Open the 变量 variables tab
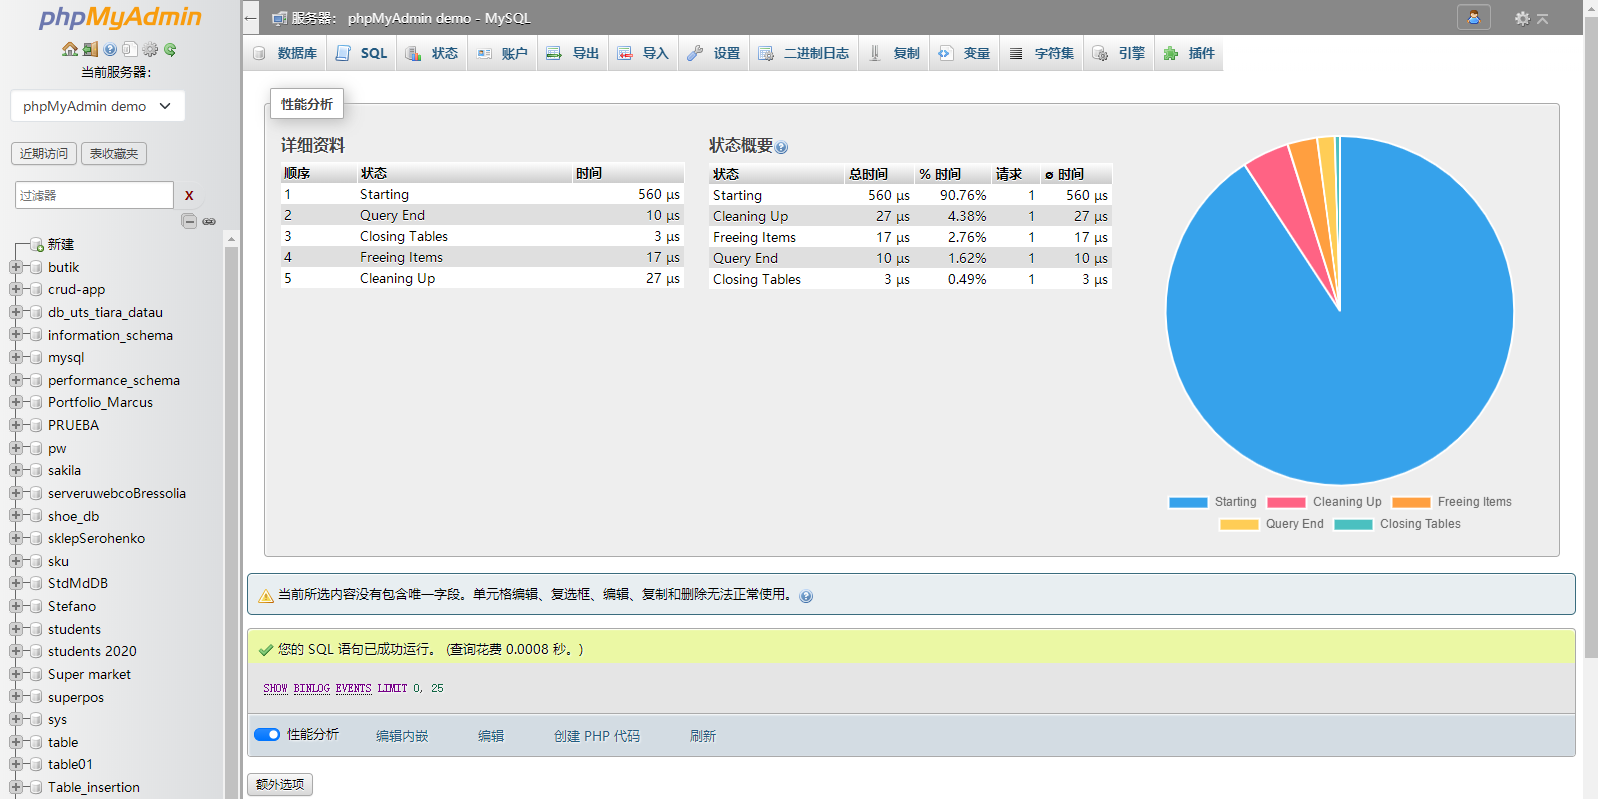This screenshot has height=799, width=1598. pos(964,53)
